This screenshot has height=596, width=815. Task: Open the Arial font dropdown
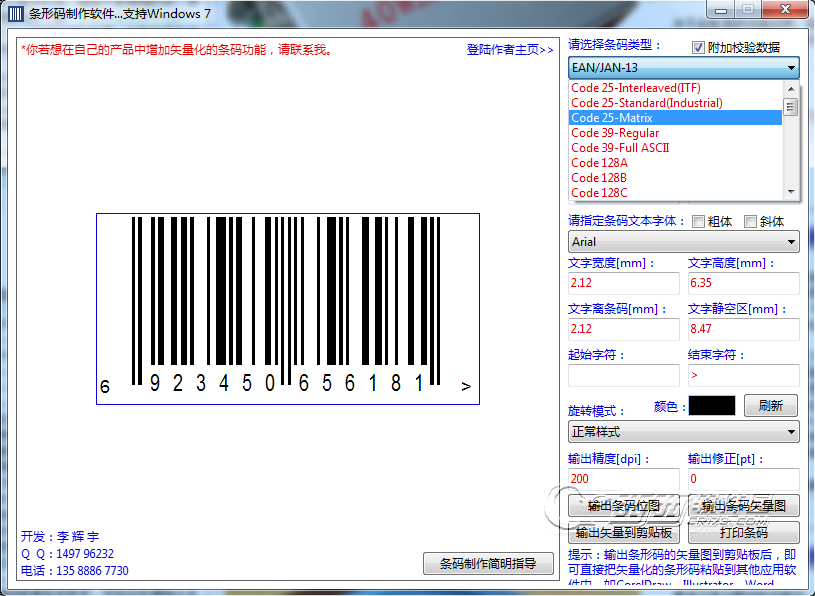click(683, 242)
